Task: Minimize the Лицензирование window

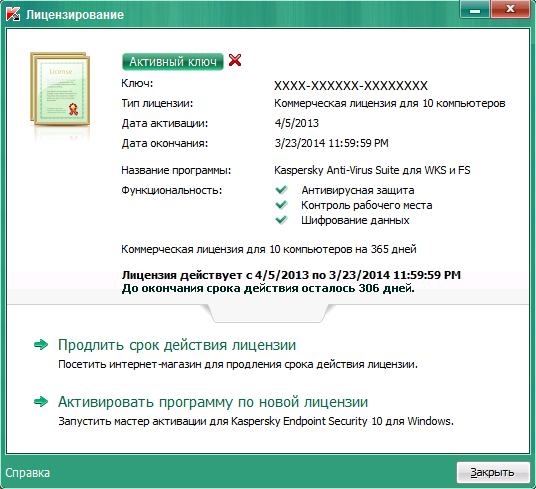Action: [x=475, y=10]
